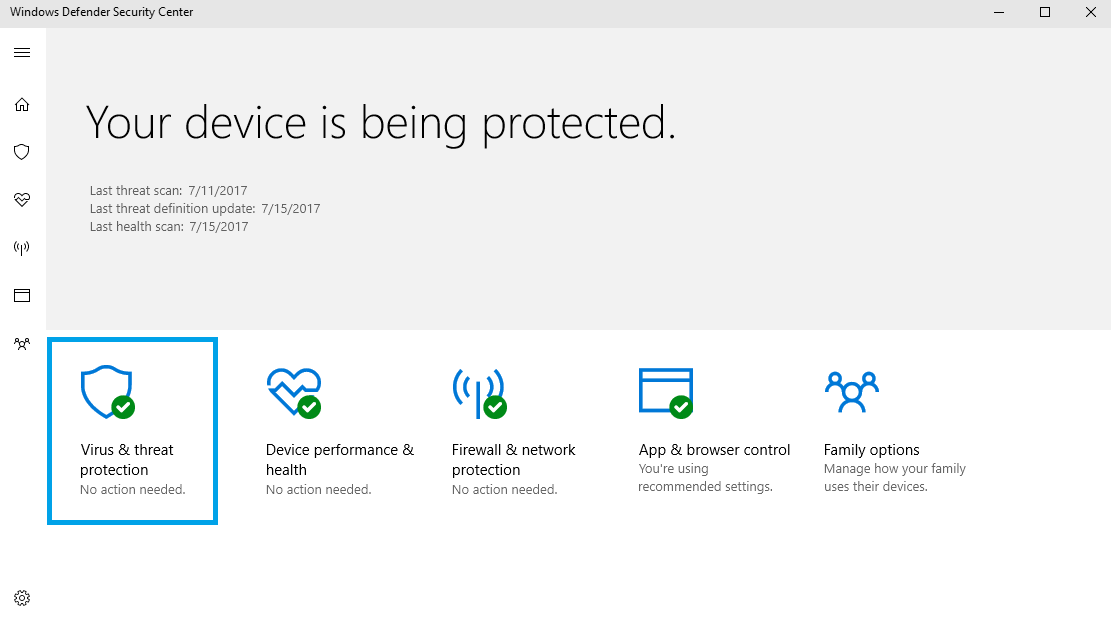Minimize the Security Center window
The width and height of the screenshot is (1111, 625).
(x=999, y=12)
